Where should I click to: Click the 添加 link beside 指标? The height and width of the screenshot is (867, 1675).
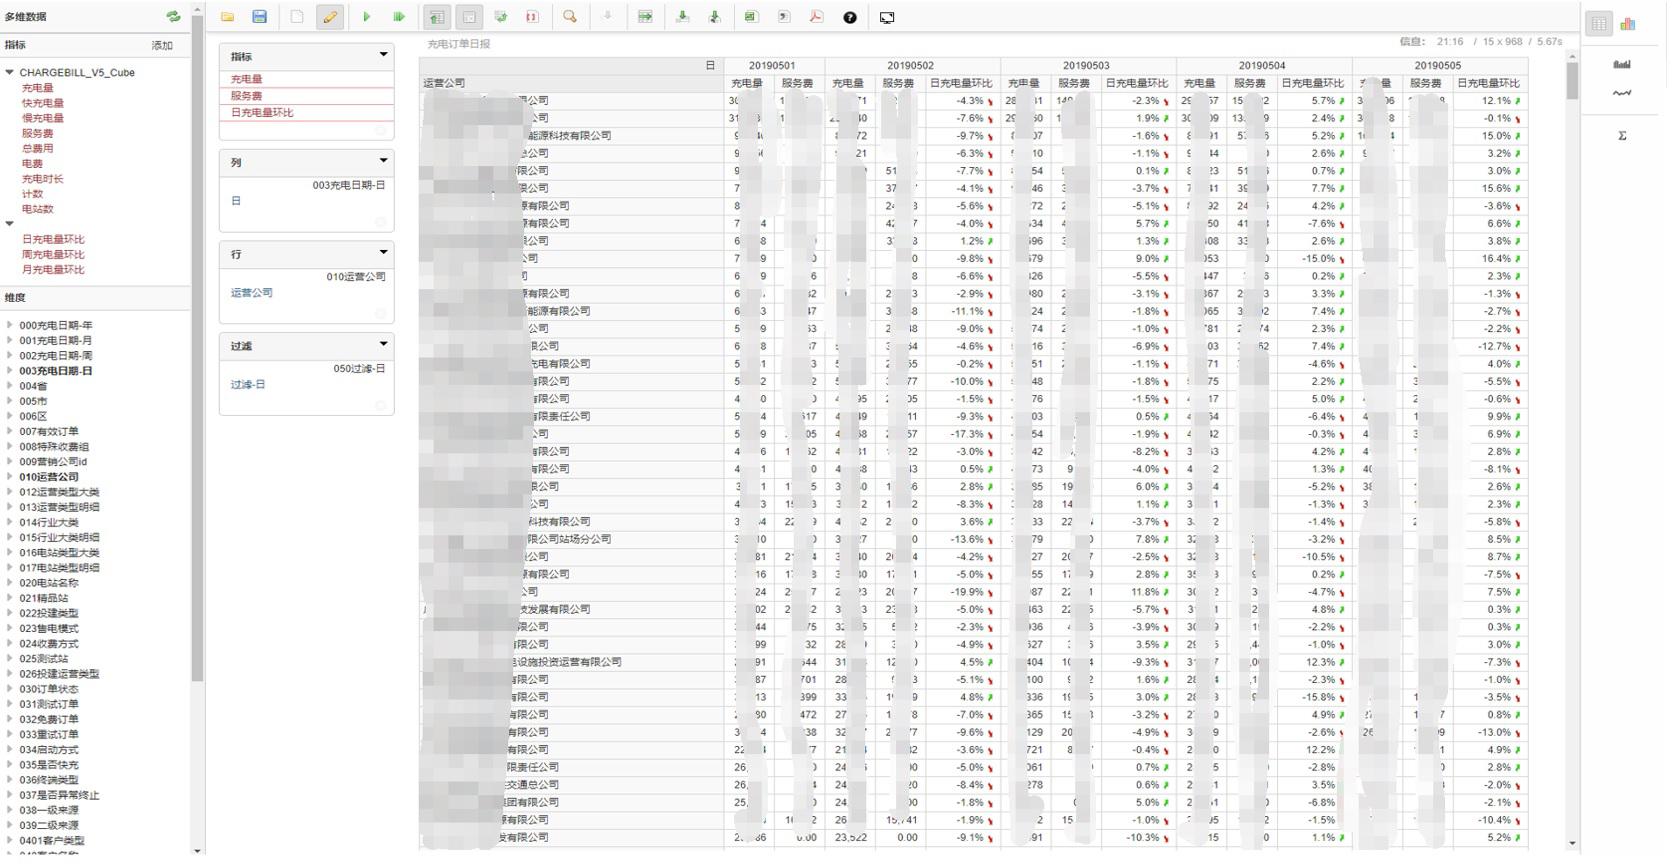[162, 45]
